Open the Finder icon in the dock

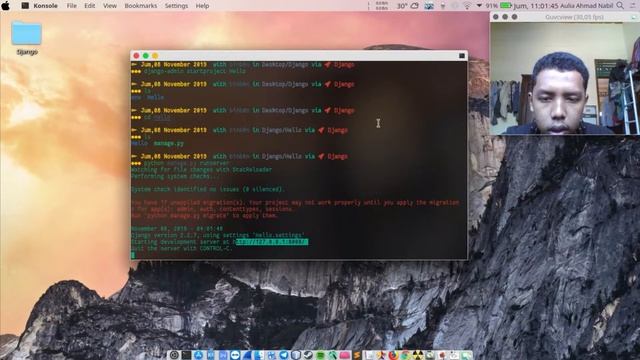click(259, 355)
